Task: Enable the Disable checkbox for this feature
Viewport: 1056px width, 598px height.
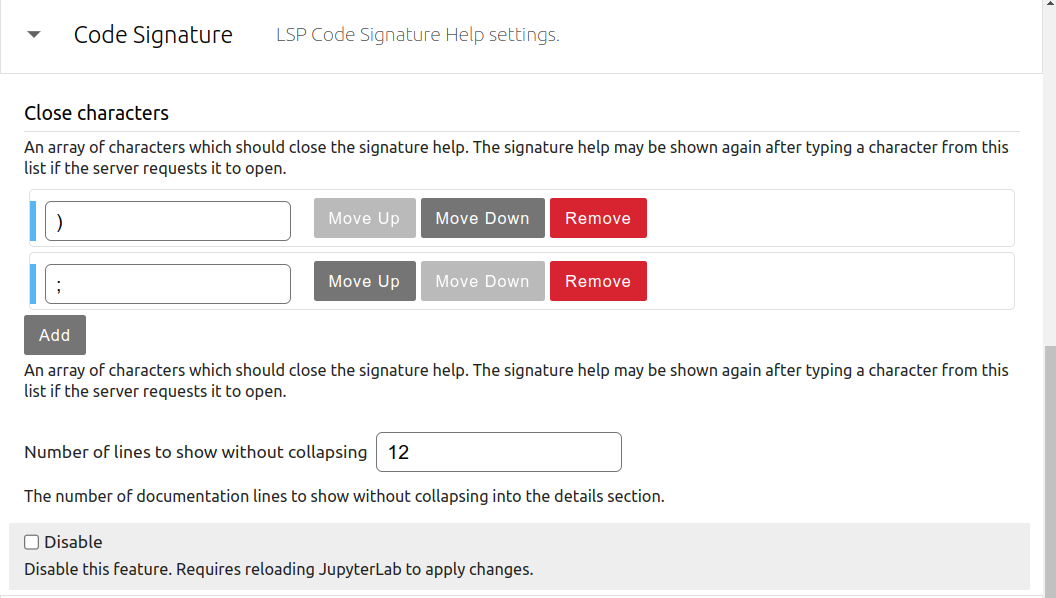Action: pos(30,541)
